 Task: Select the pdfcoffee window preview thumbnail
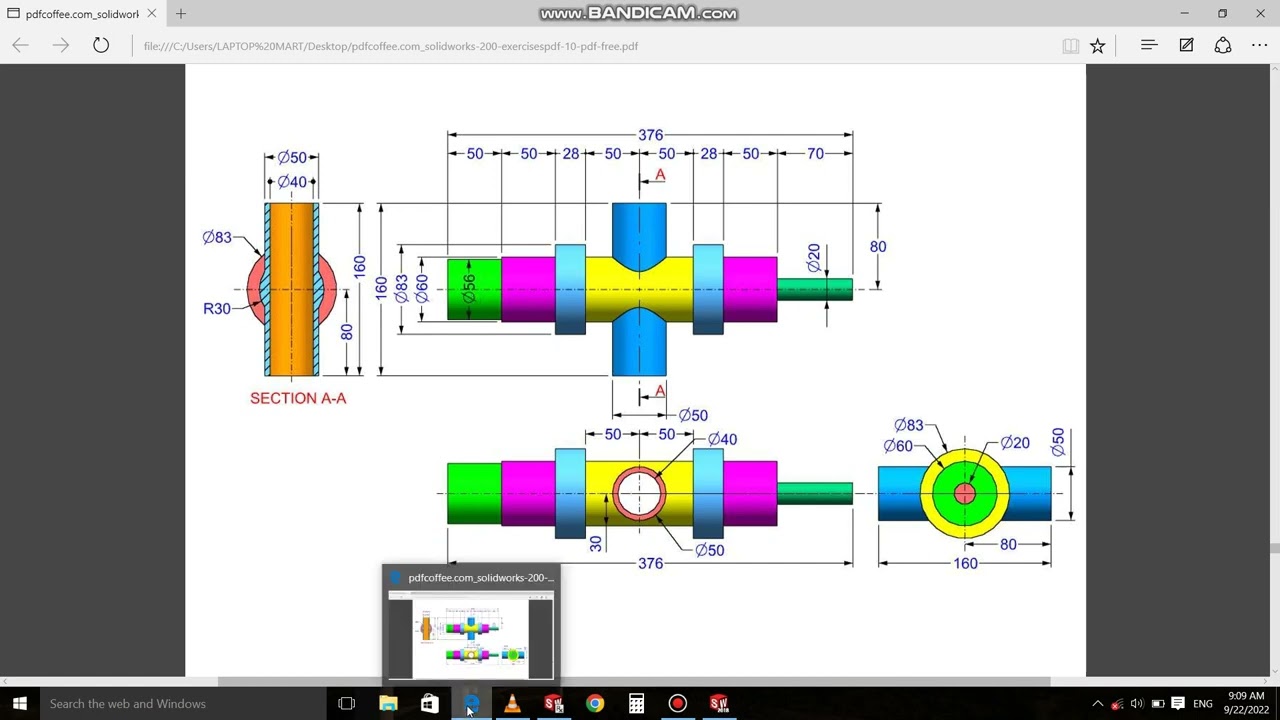pos(471,634)
